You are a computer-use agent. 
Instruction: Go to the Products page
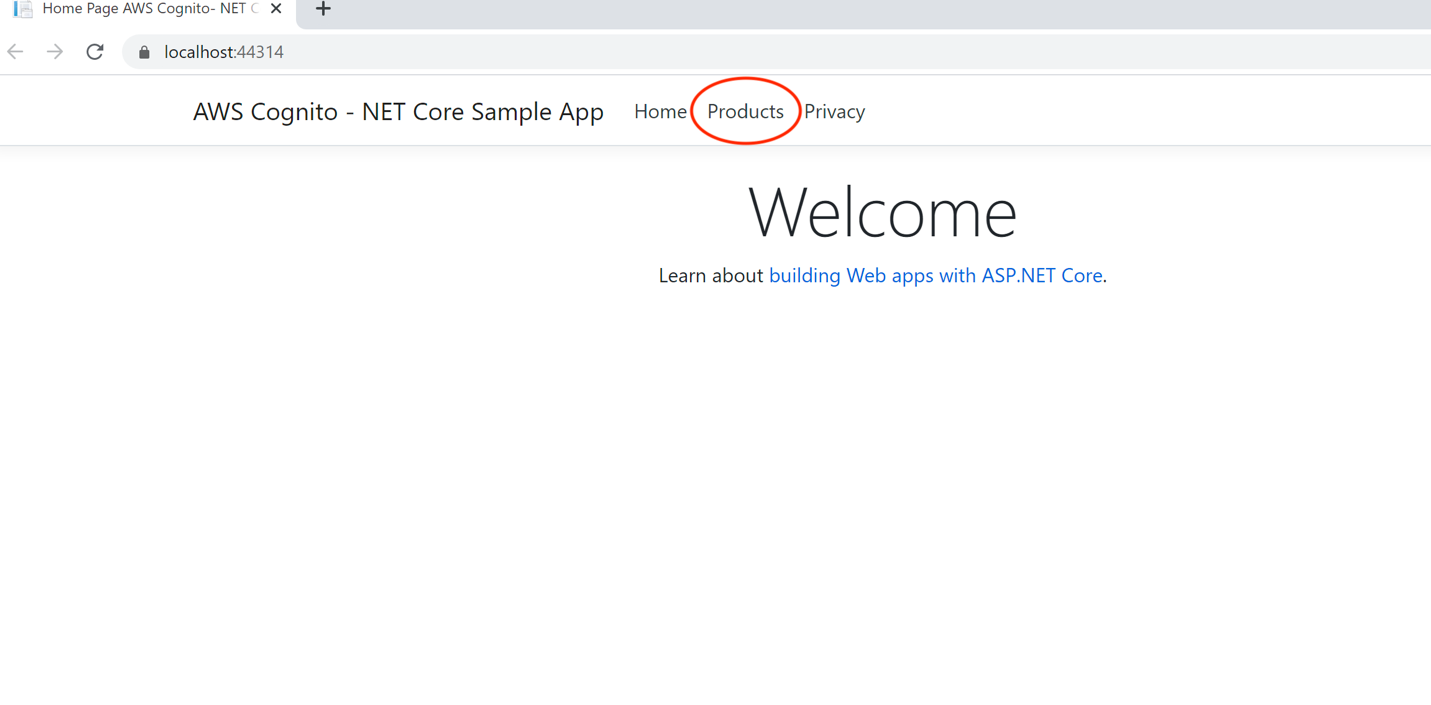[745, 111]
